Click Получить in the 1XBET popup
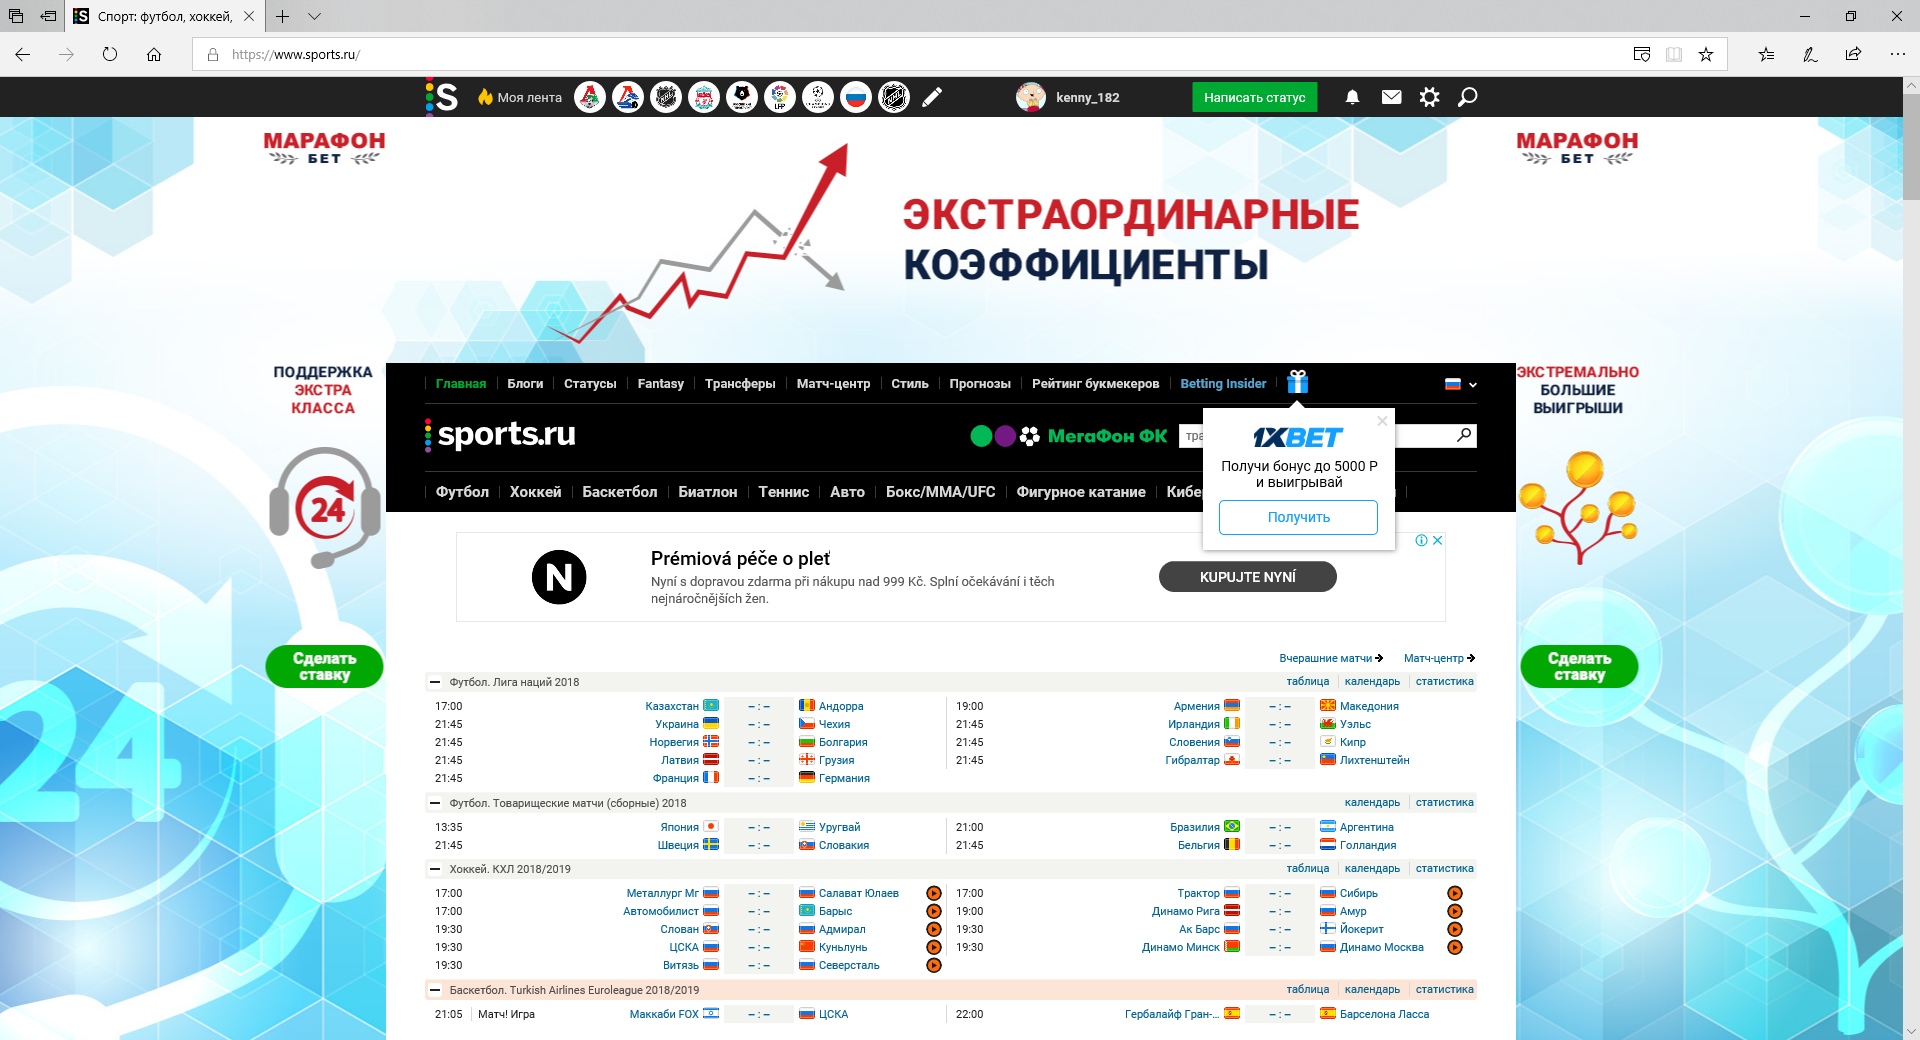1920x1040 pixels. 1298,517
